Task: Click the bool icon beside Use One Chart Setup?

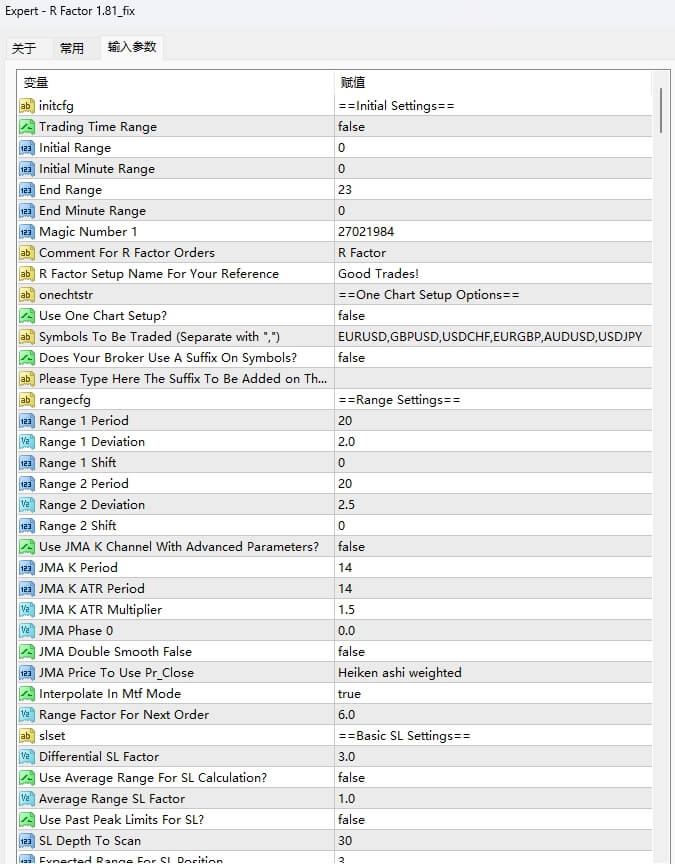Action: coord(26,316)
